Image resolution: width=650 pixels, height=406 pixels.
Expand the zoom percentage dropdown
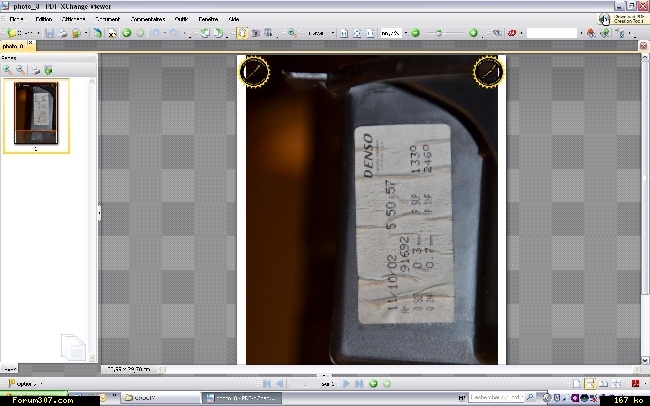pos(405,33)
